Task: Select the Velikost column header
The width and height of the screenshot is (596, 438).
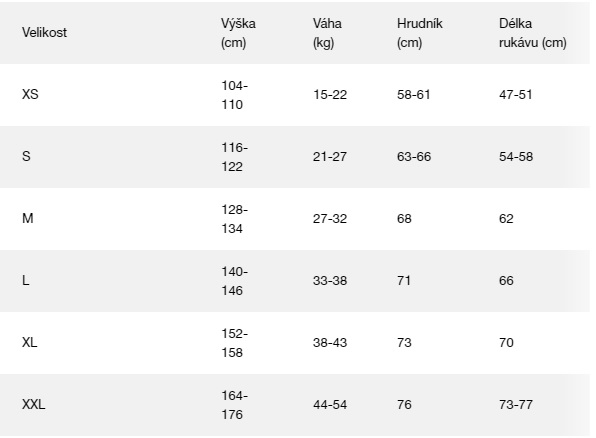Action: [44, 32]
